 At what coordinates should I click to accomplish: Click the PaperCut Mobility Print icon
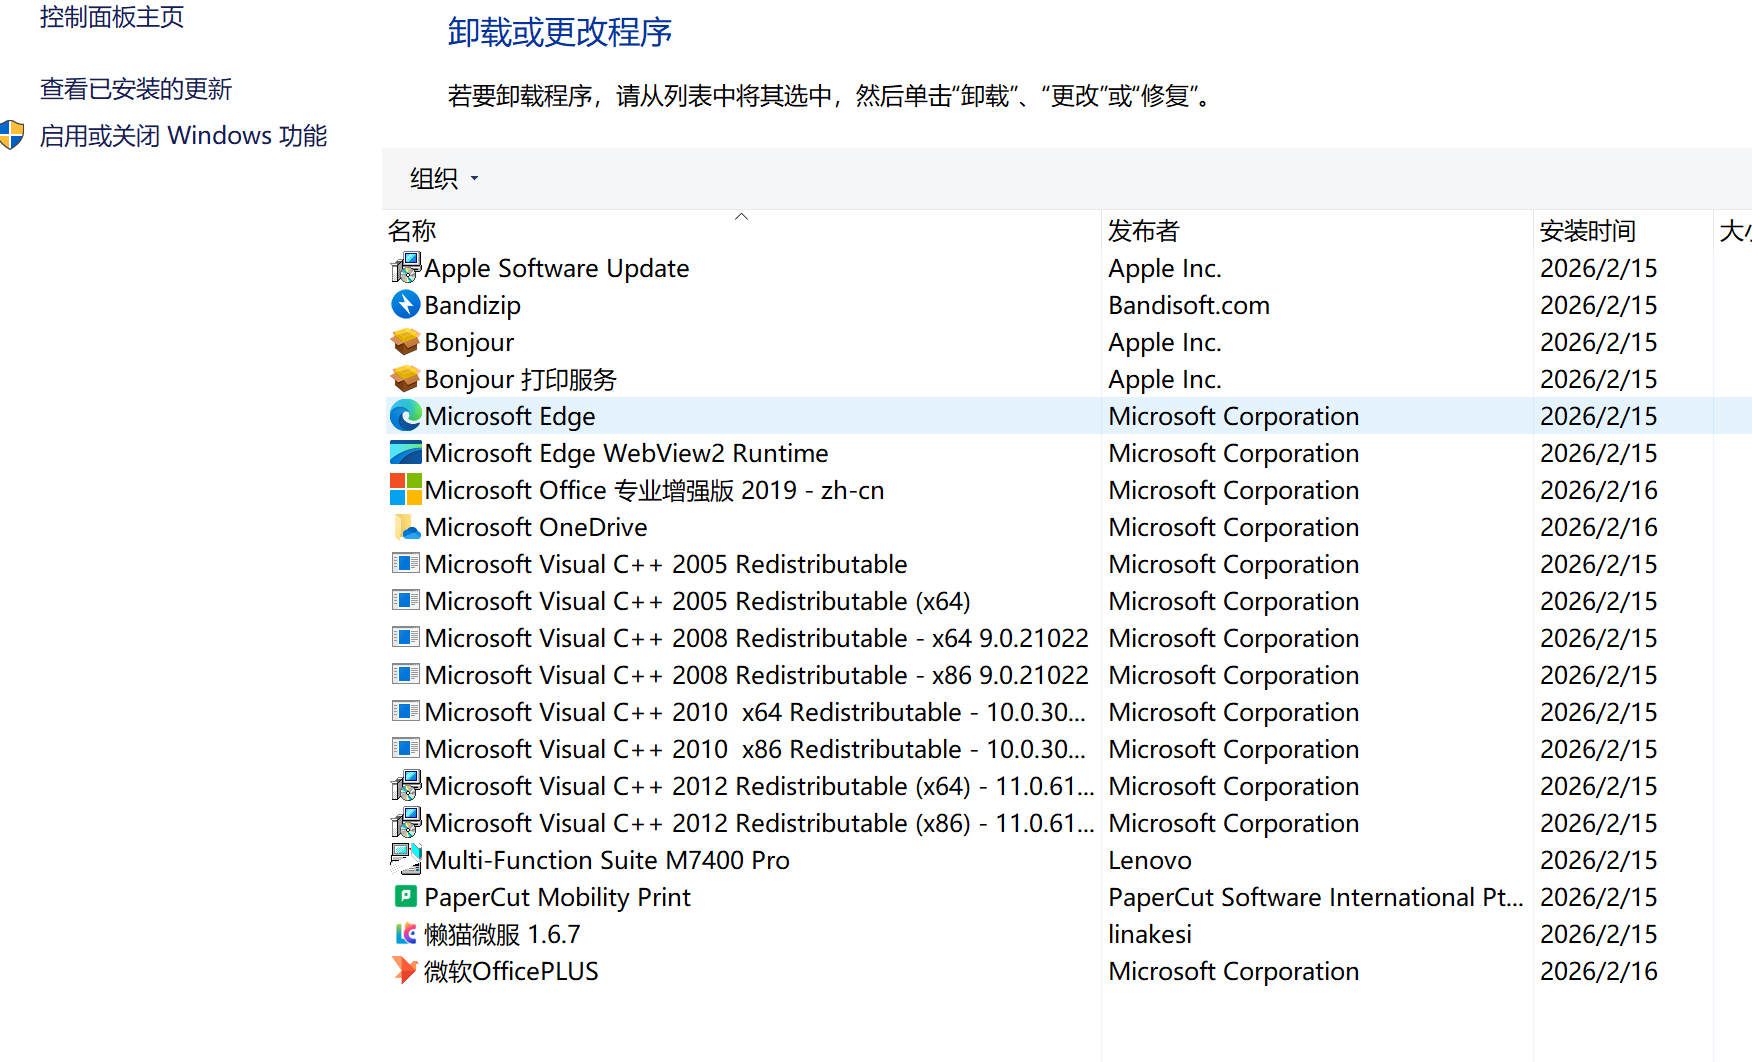(x=405, y=896)
